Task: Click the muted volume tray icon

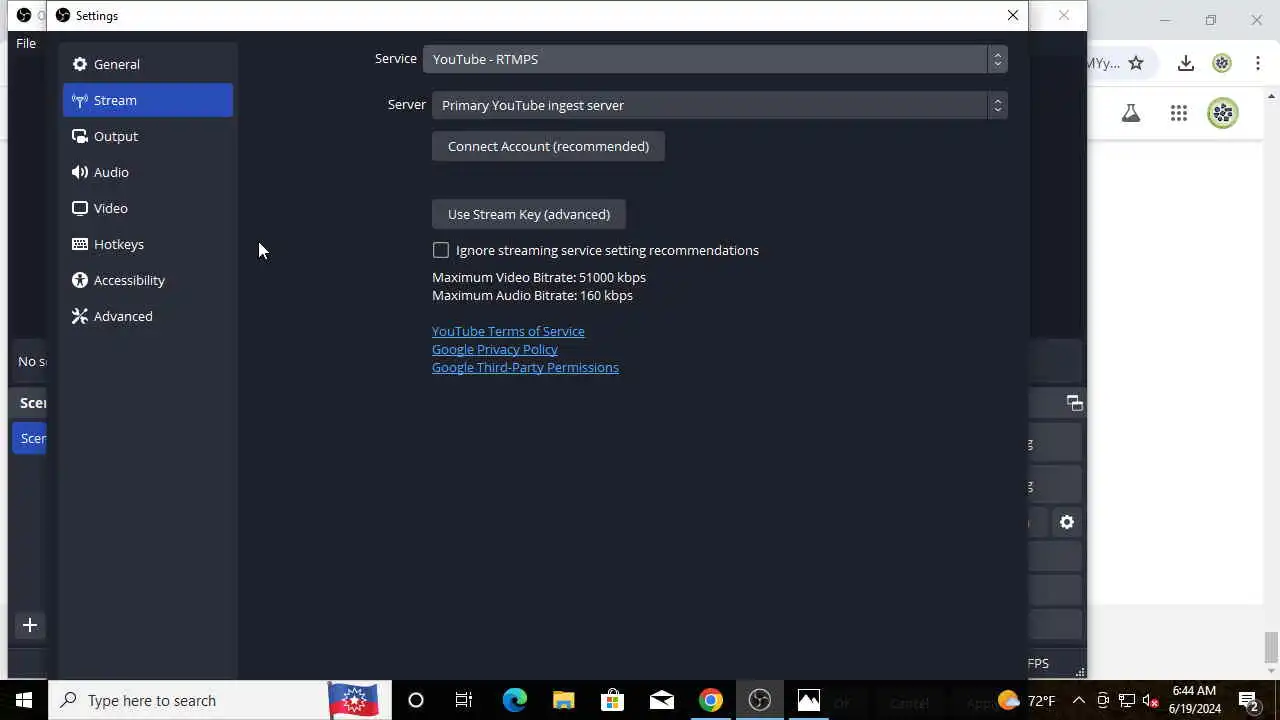Action: click(x=1151, y=700)
